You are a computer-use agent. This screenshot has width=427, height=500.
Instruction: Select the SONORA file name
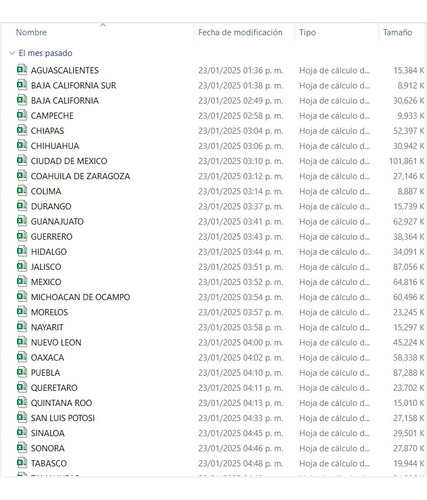coord(48,448)
